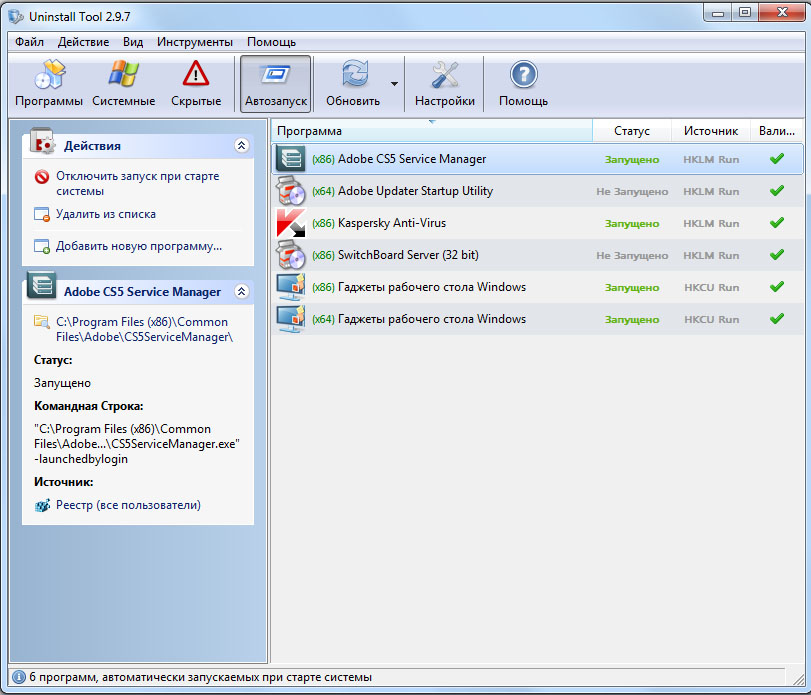Viewport: 811px width, 695px height.
Task: Show Скрытые programs with warning icon
Action: [x=196, y=84]
